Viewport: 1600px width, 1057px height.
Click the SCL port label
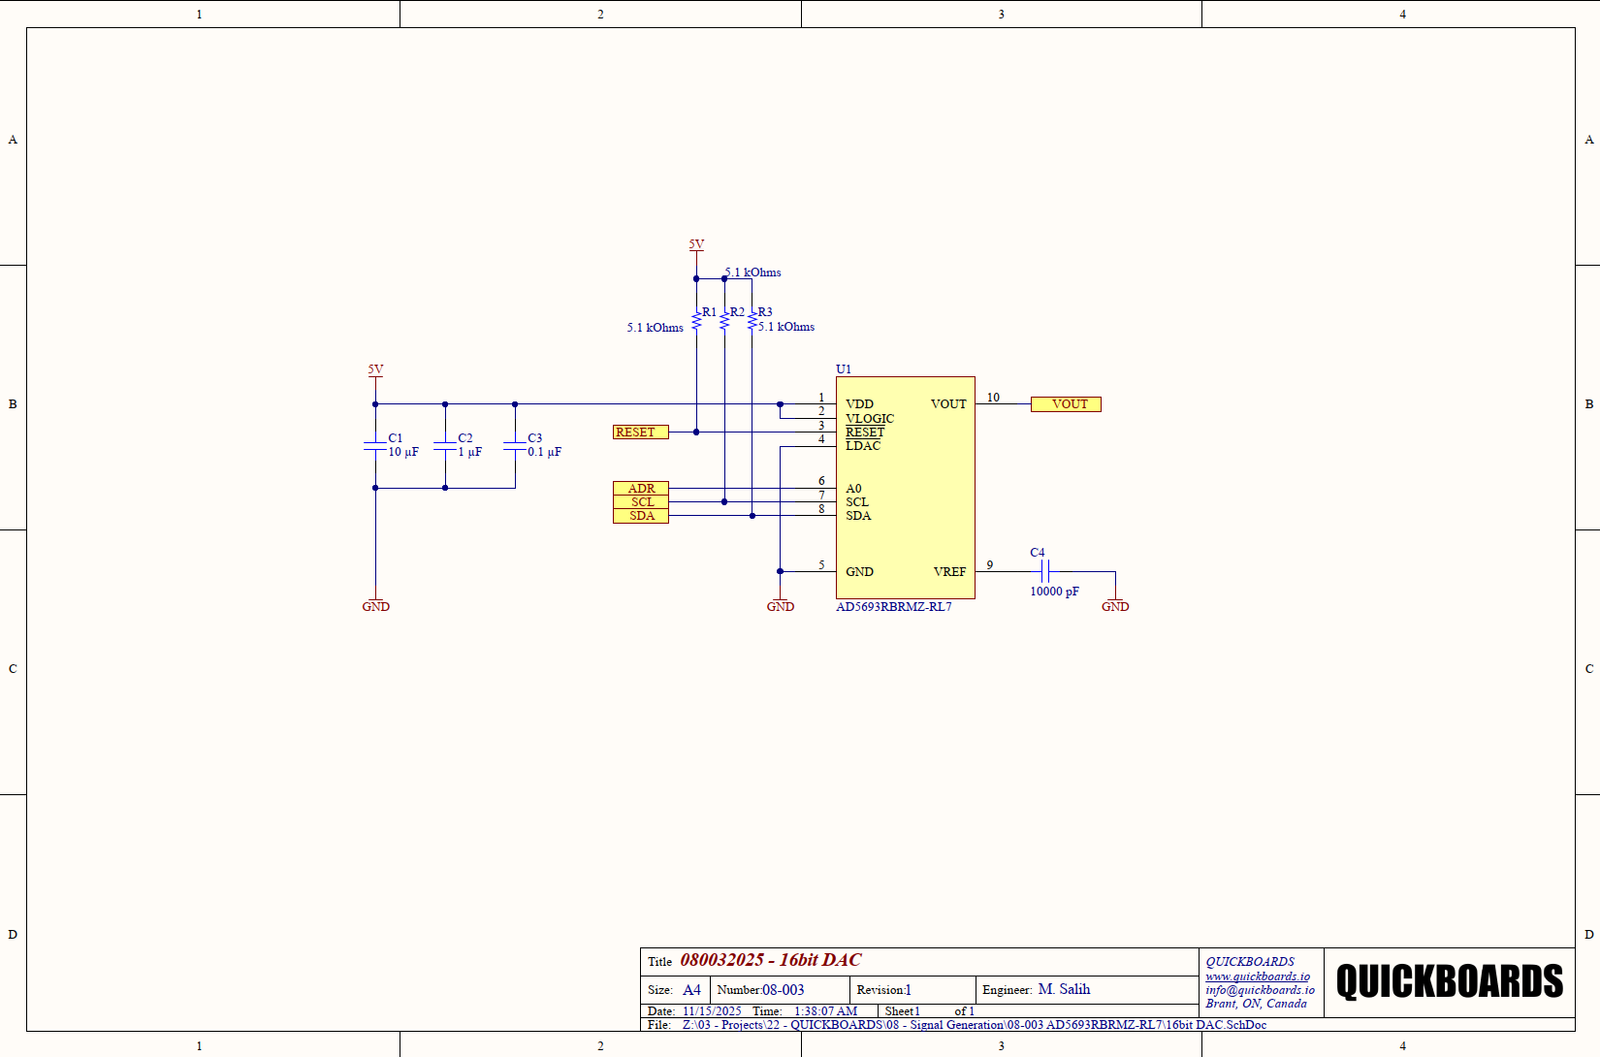tap(640, 502)
